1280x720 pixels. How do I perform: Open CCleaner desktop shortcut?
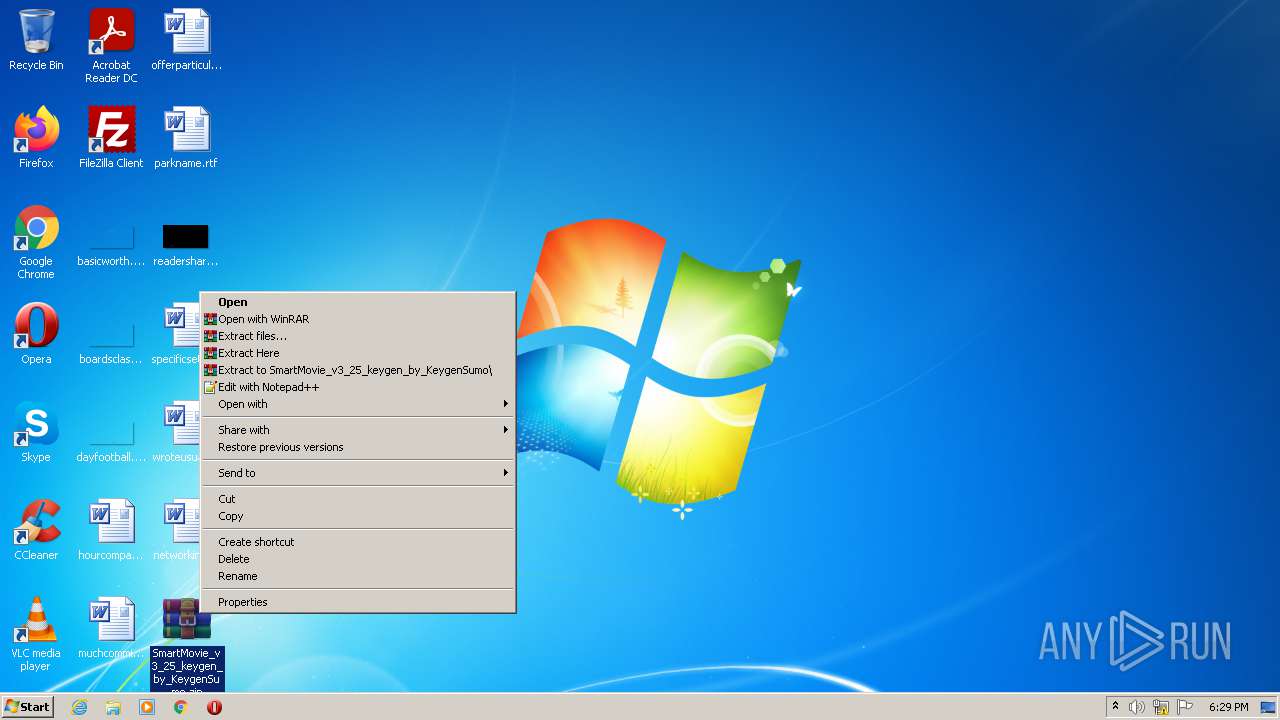point(36,530)
